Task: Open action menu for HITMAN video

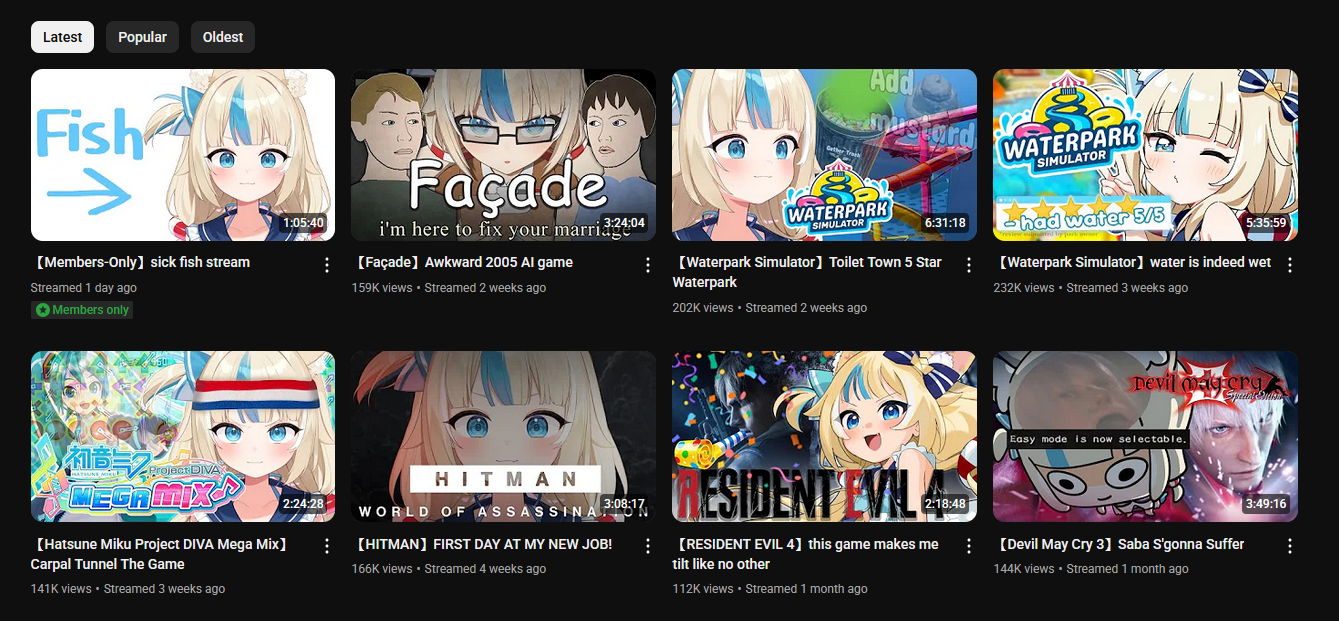Action: pyautogui.click(x=648, y=546)
